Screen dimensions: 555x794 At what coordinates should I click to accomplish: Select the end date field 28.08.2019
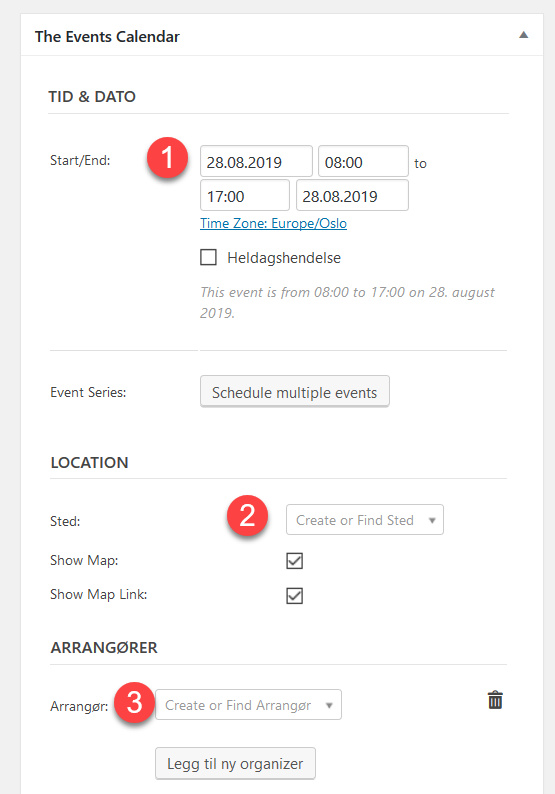coord(352,195)
